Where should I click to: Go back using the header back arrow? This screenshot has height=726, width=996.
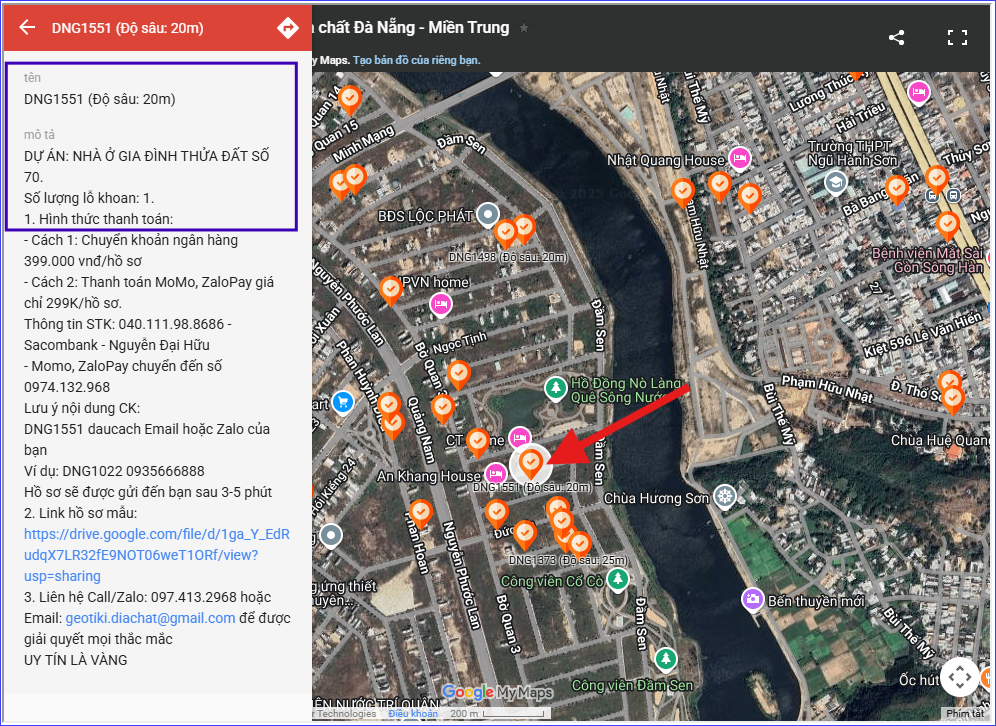(27, 27)
